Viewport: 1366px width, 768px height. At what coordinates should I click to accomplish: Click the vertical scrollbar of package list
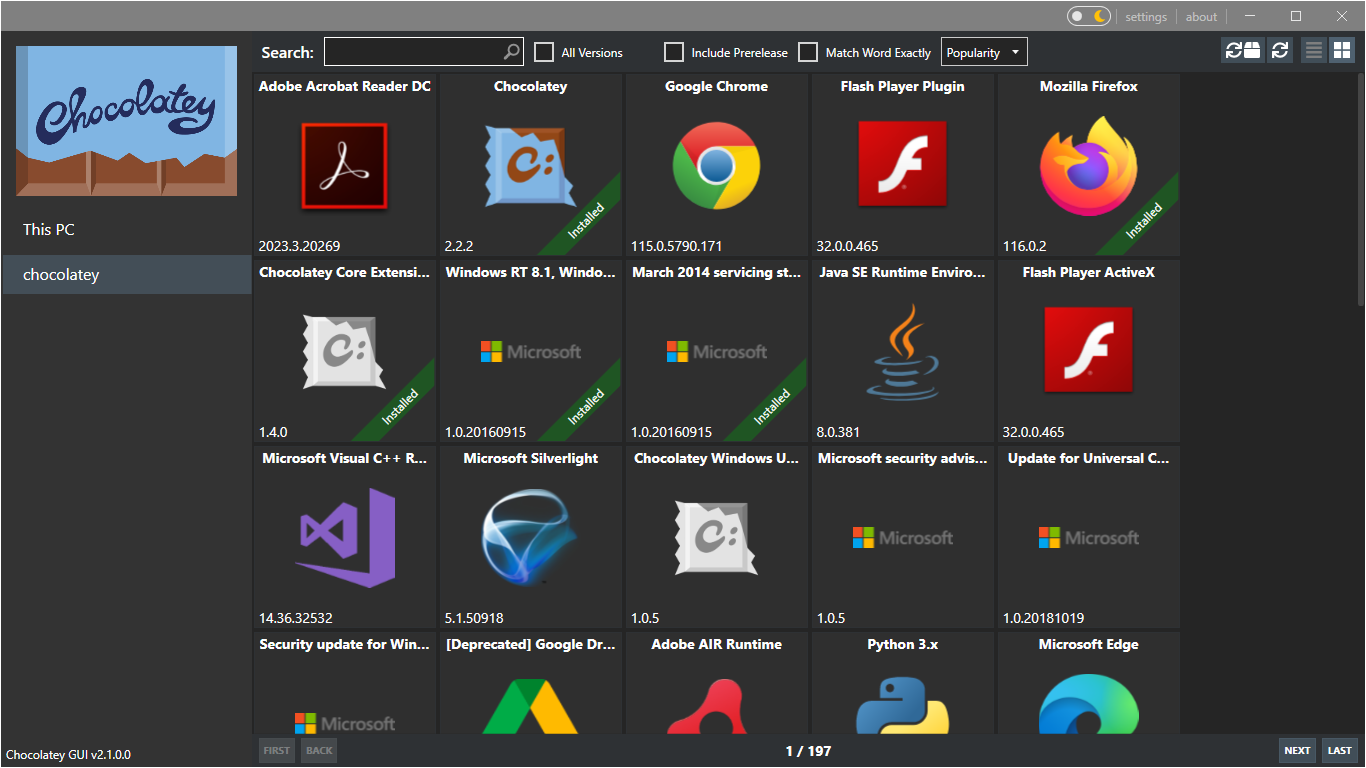tap(1360, 190)
